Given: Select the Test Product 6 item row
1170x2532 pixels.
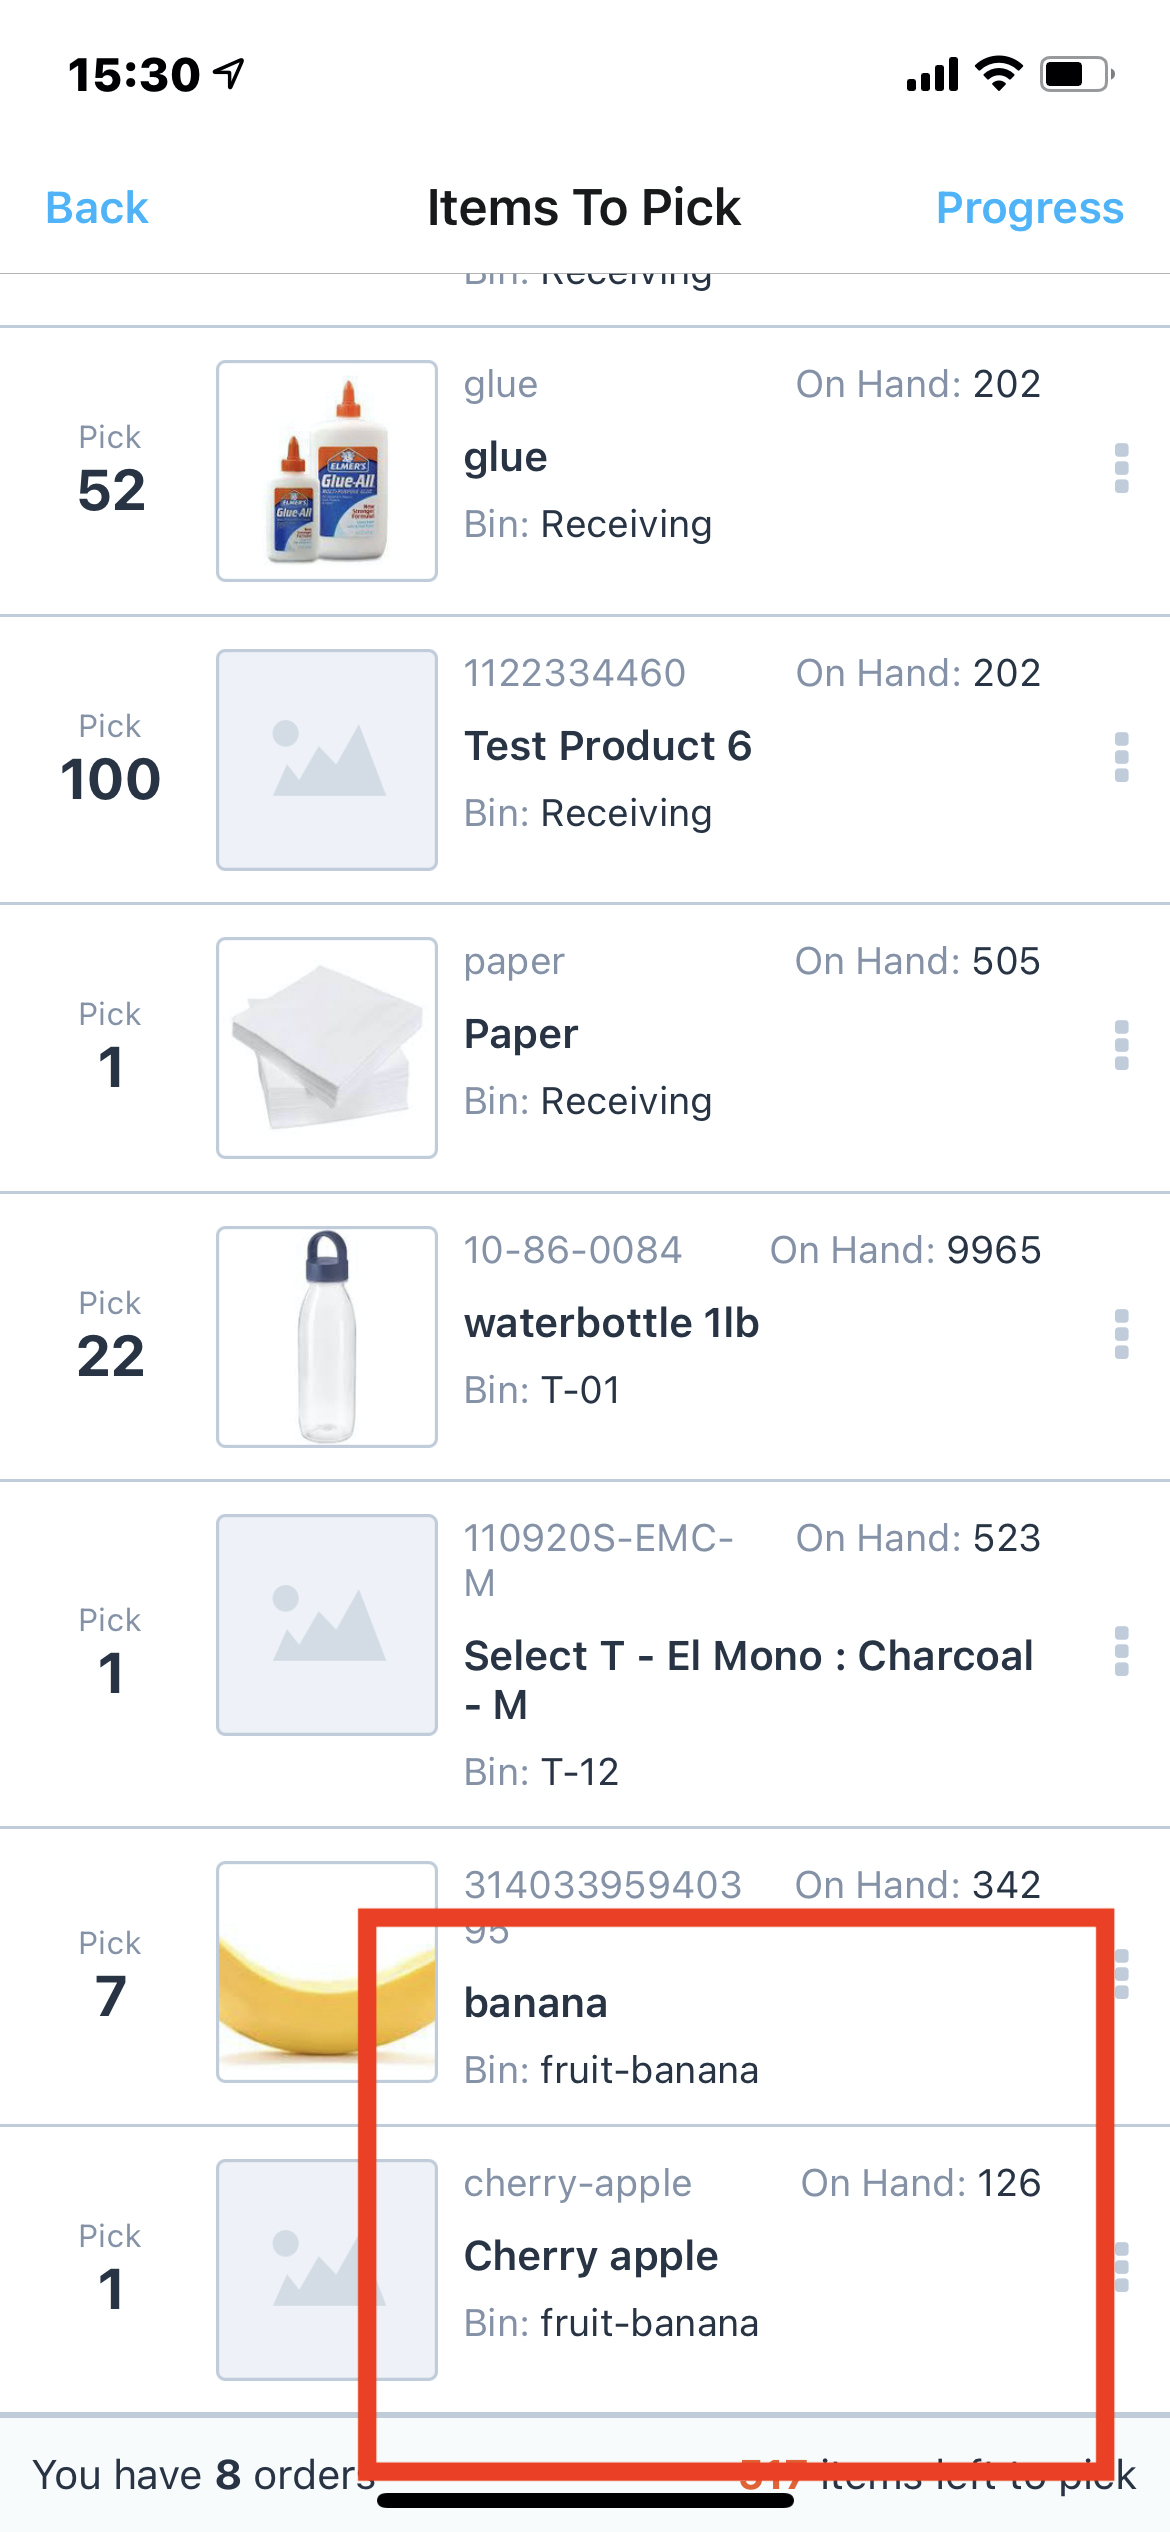Looking at the screenshot, I should 585,760.
